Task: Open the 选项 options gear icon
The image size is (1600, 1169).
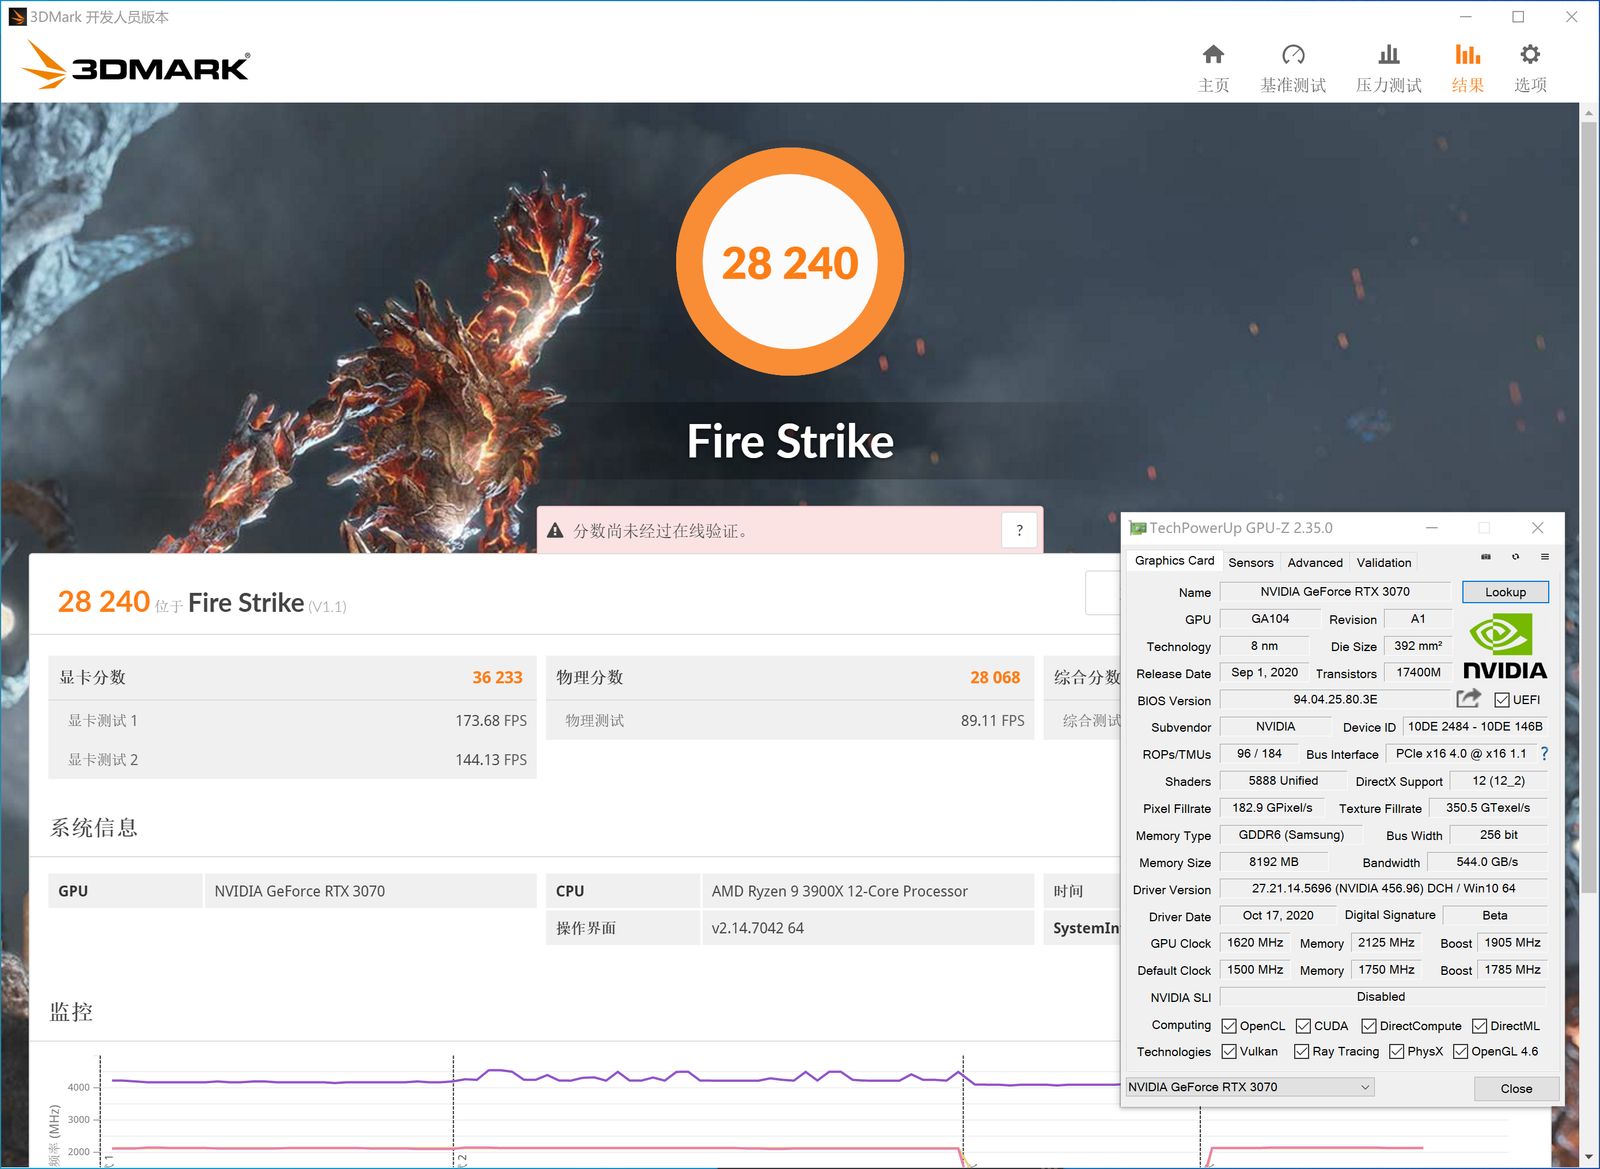Action: tap(1530, 54)
